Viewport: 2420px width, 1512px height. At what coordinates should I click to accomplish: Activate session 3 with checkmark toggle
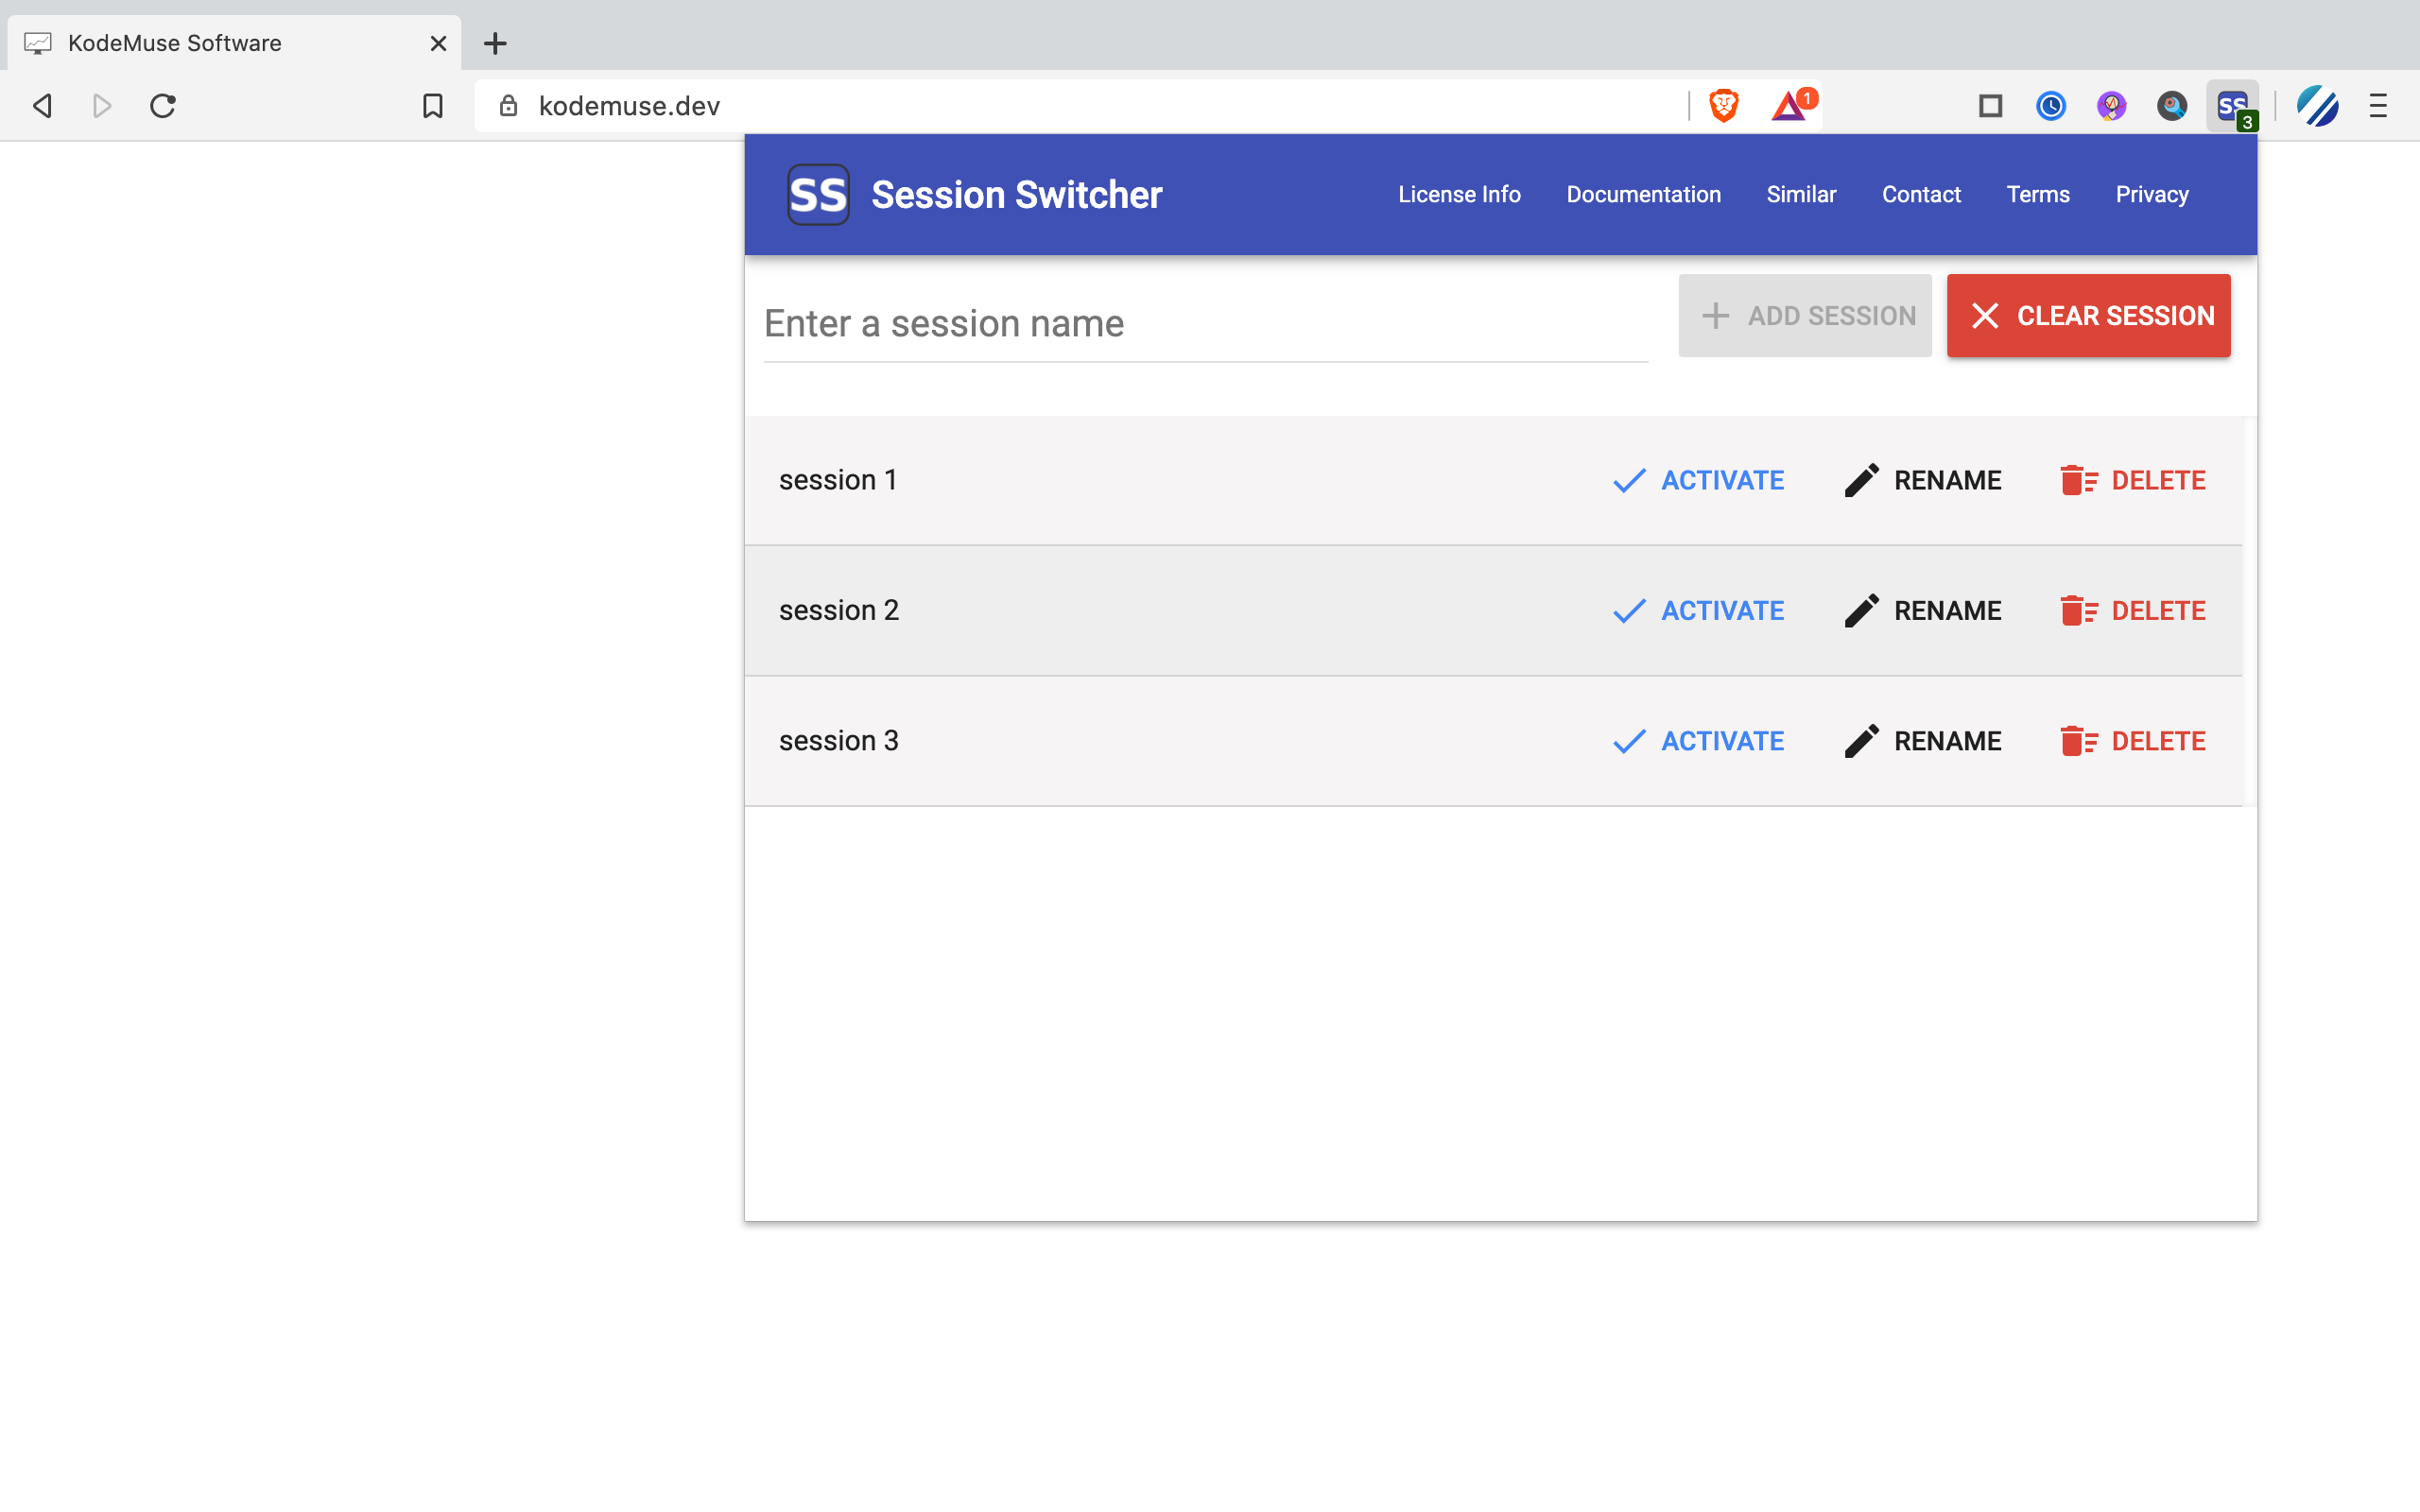pos(1697,740)
